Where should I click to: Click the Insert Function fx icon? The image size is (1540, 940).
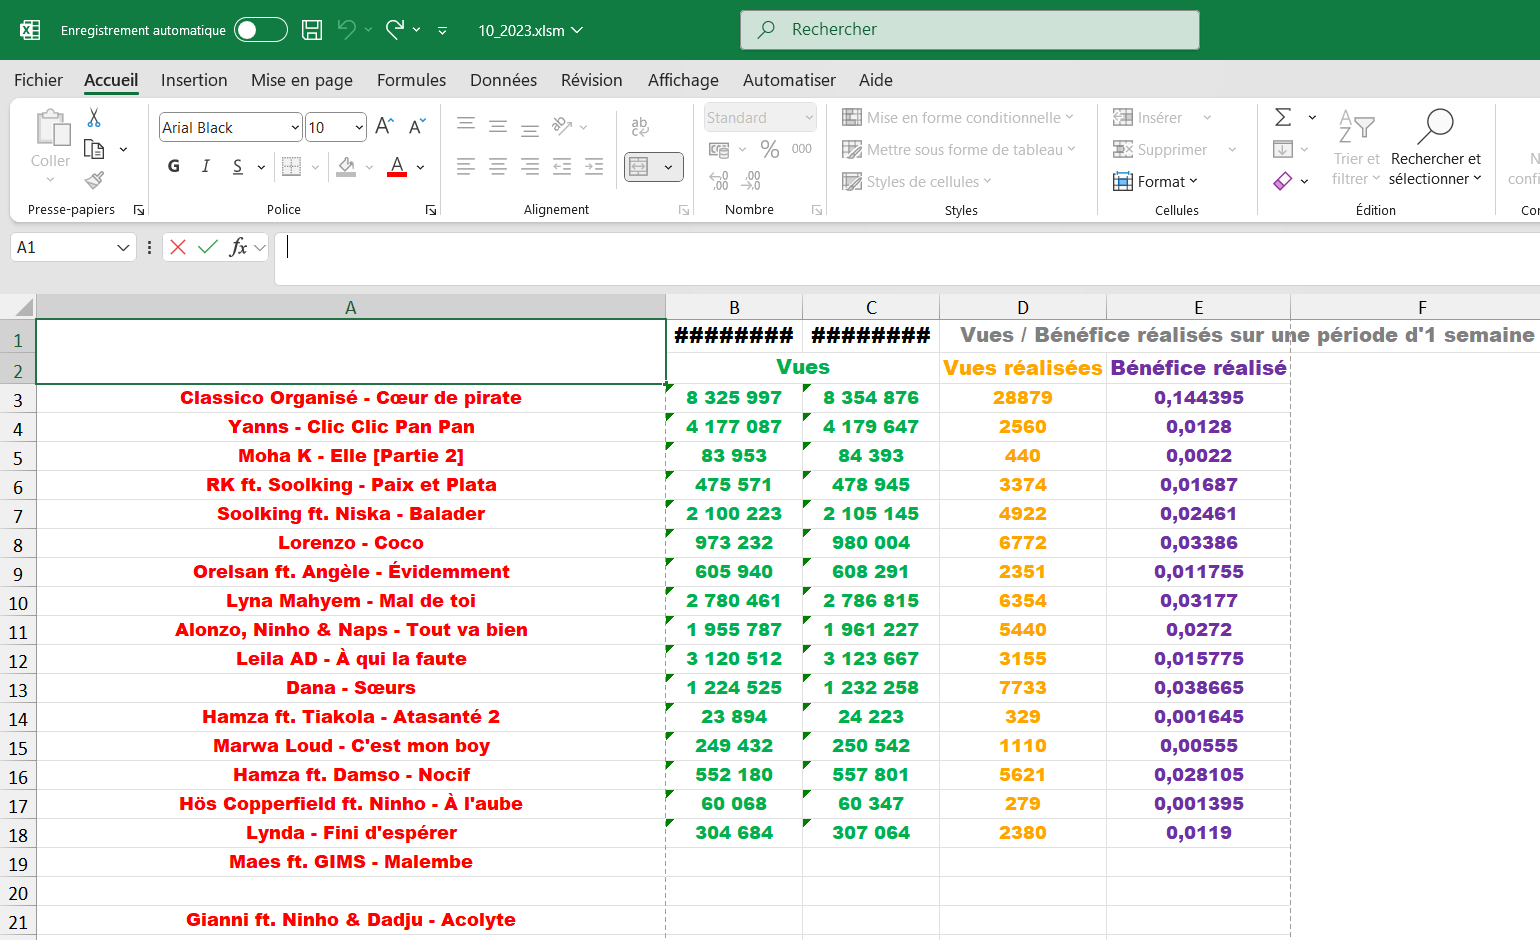pyautogui.click(x=238, y=247)
